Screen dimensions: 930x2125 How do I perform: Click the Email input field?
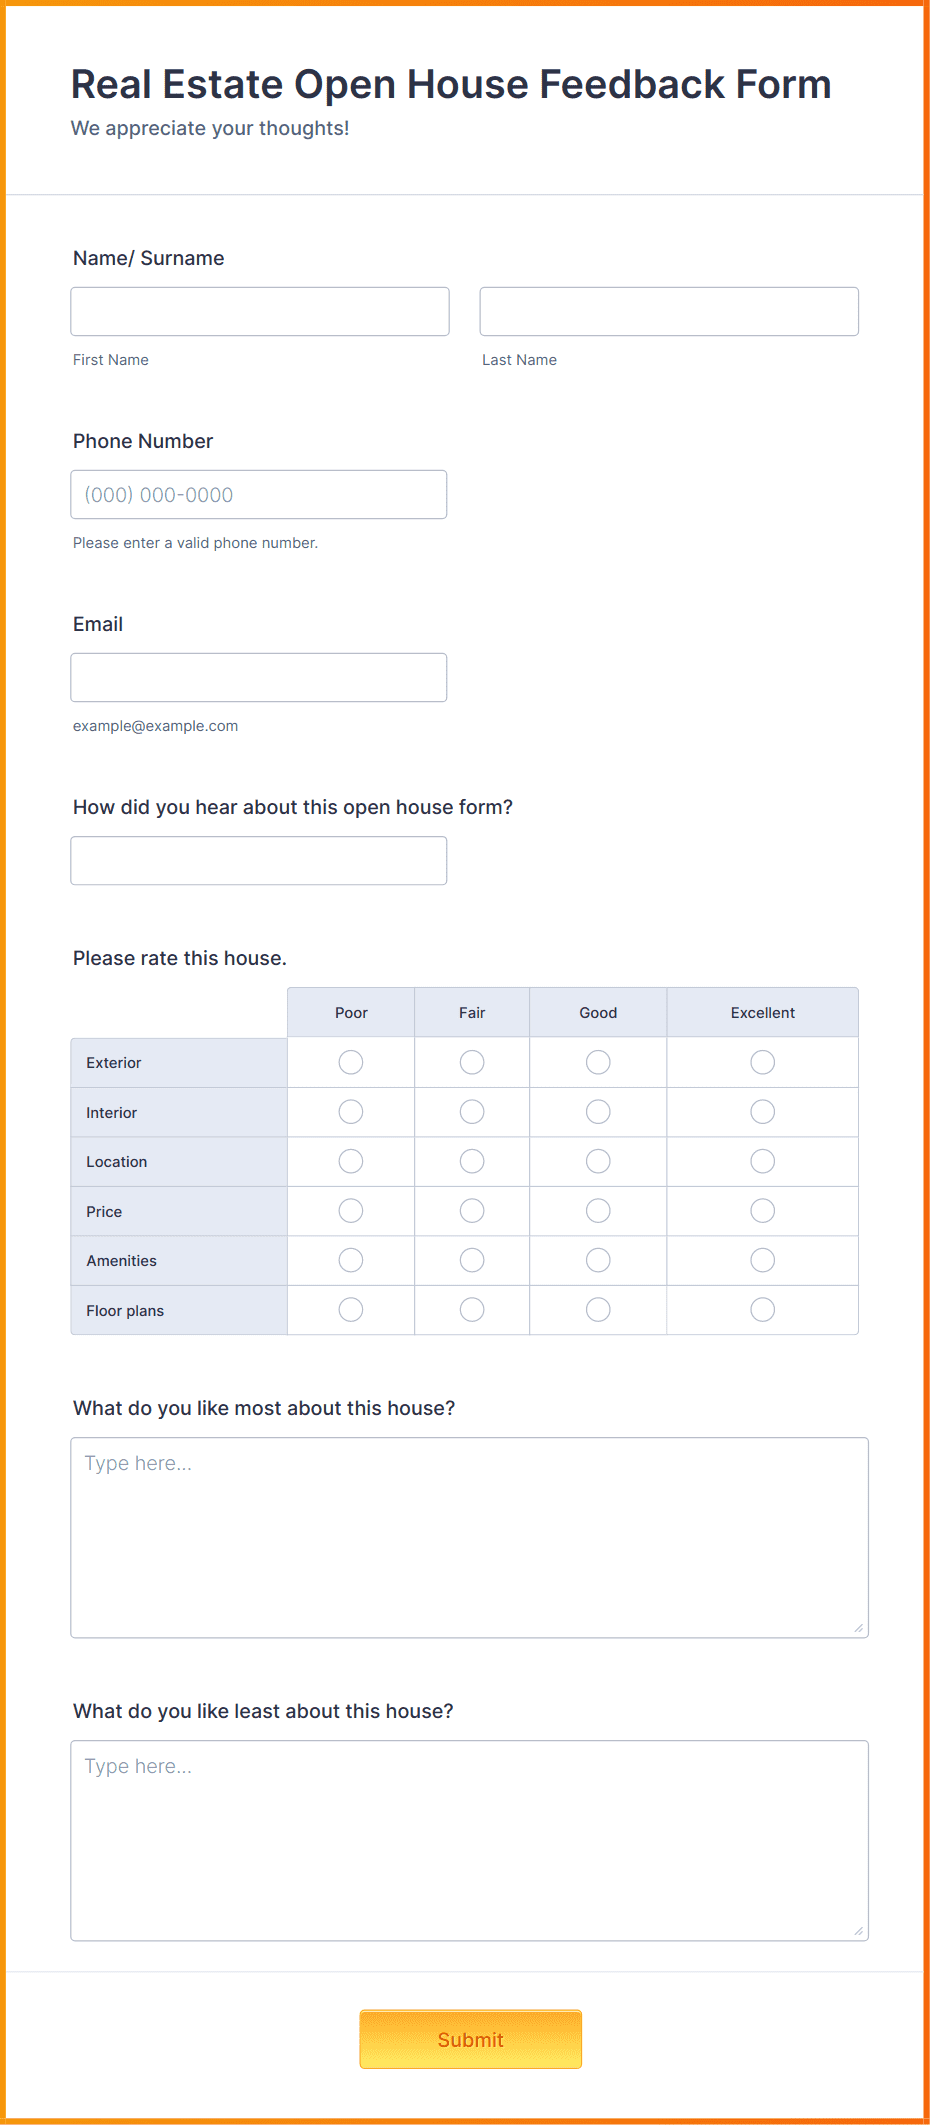(x=258, y=677)
